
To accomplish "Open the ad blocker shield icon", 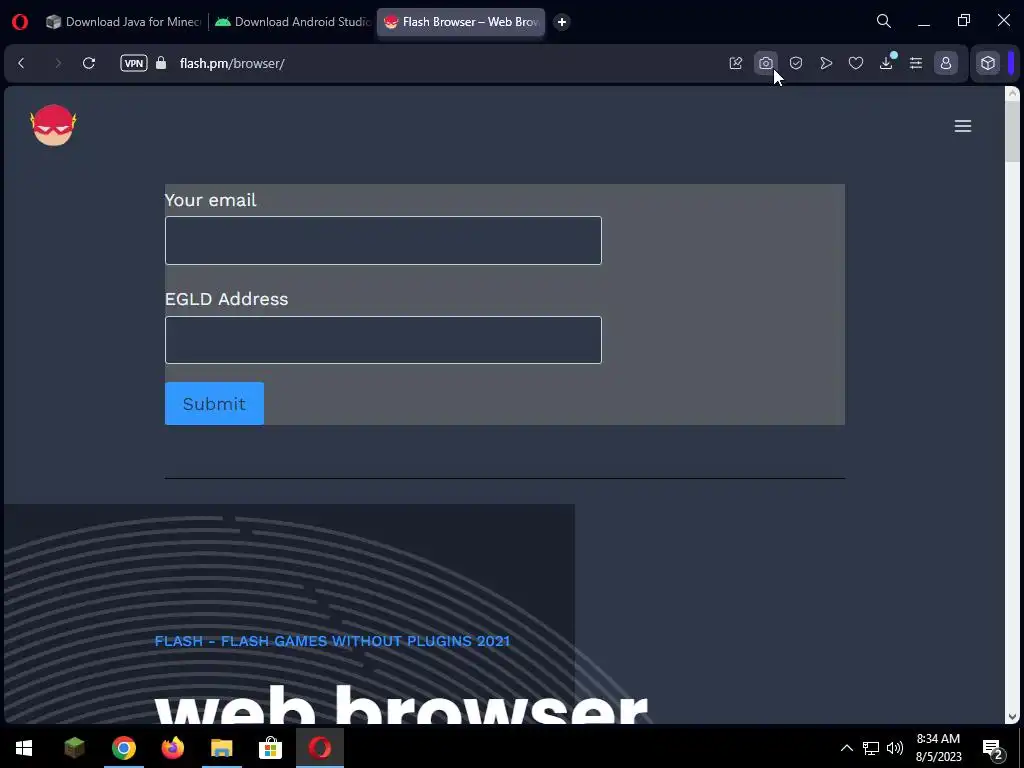I will coord(795,63).
